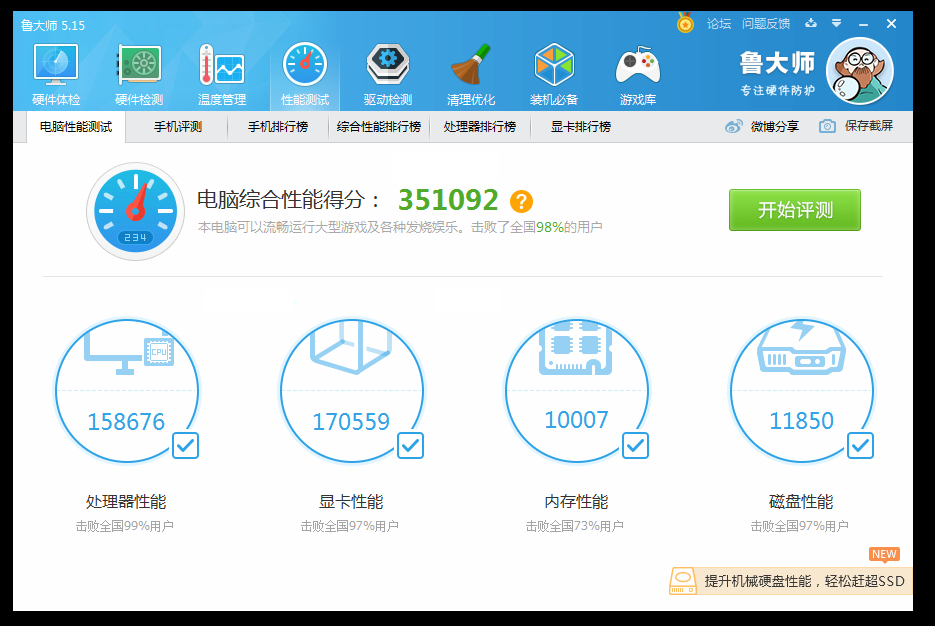Click the processor performance circle 158676
Viewport: 935px width, 626px height.
coord(126,391)
